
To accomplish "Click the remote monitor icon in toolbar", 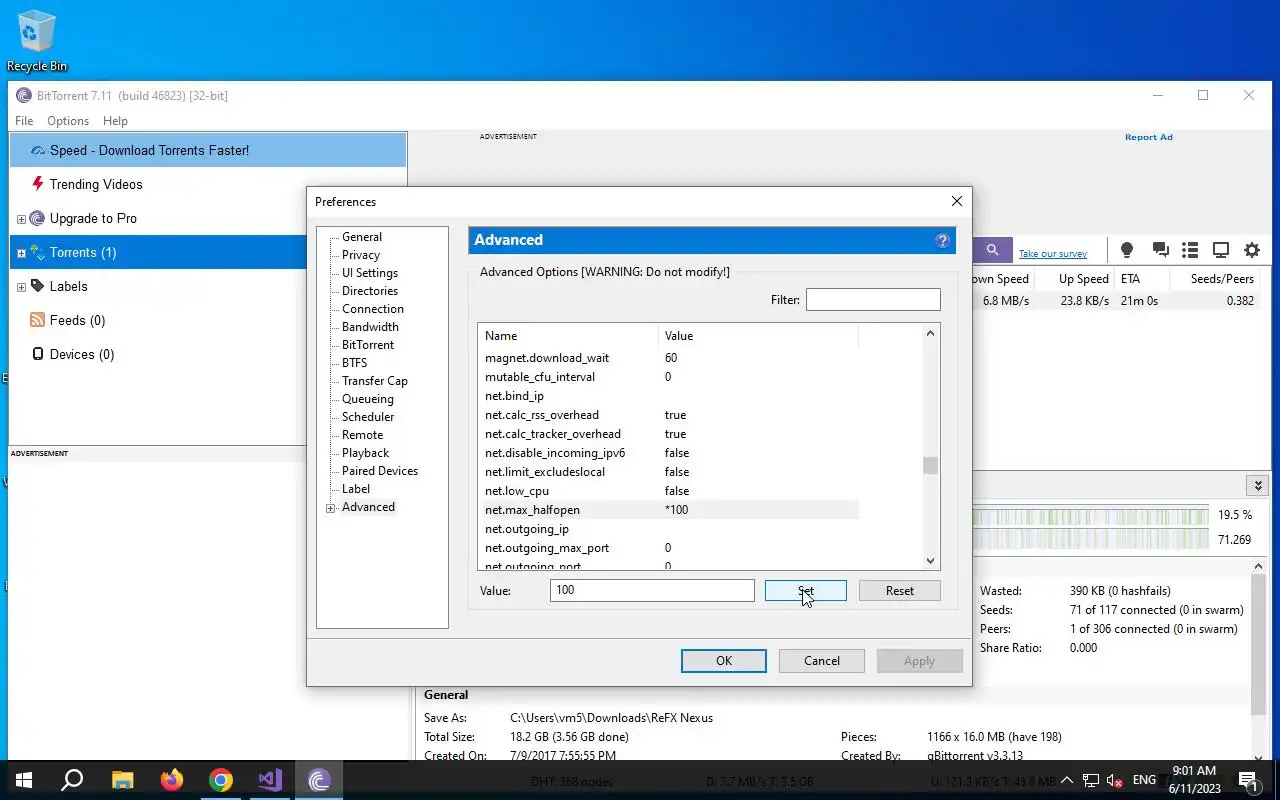I will pos(1221,250).
